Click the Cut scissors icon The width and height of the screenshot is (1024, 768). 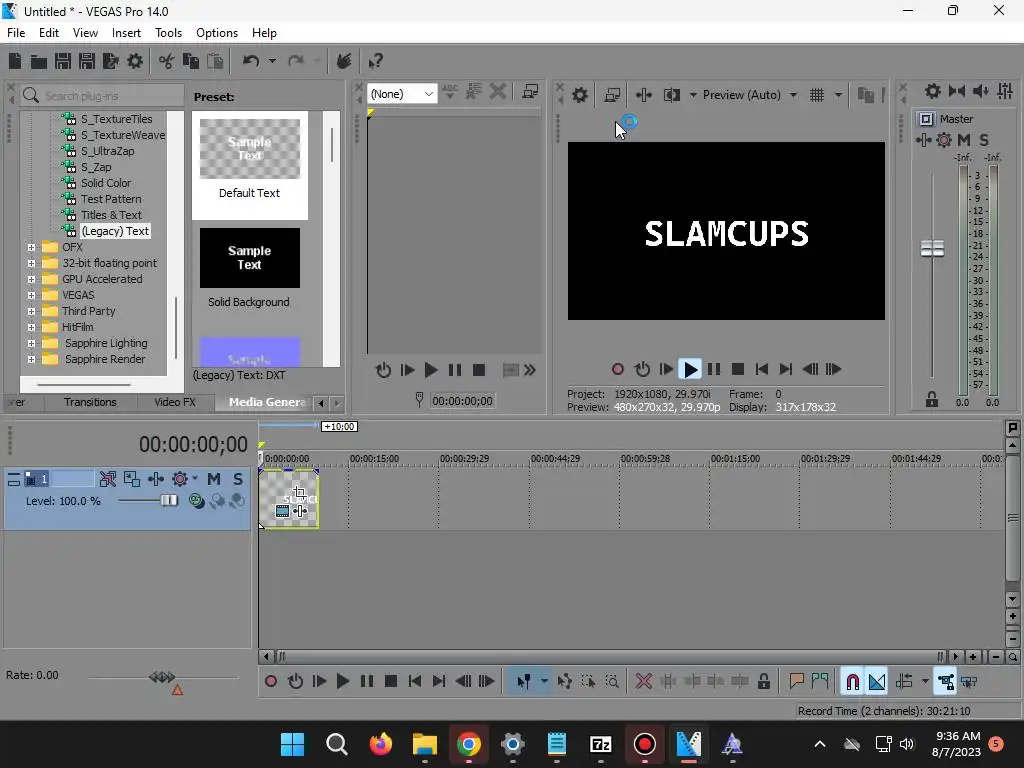[166, 61]
